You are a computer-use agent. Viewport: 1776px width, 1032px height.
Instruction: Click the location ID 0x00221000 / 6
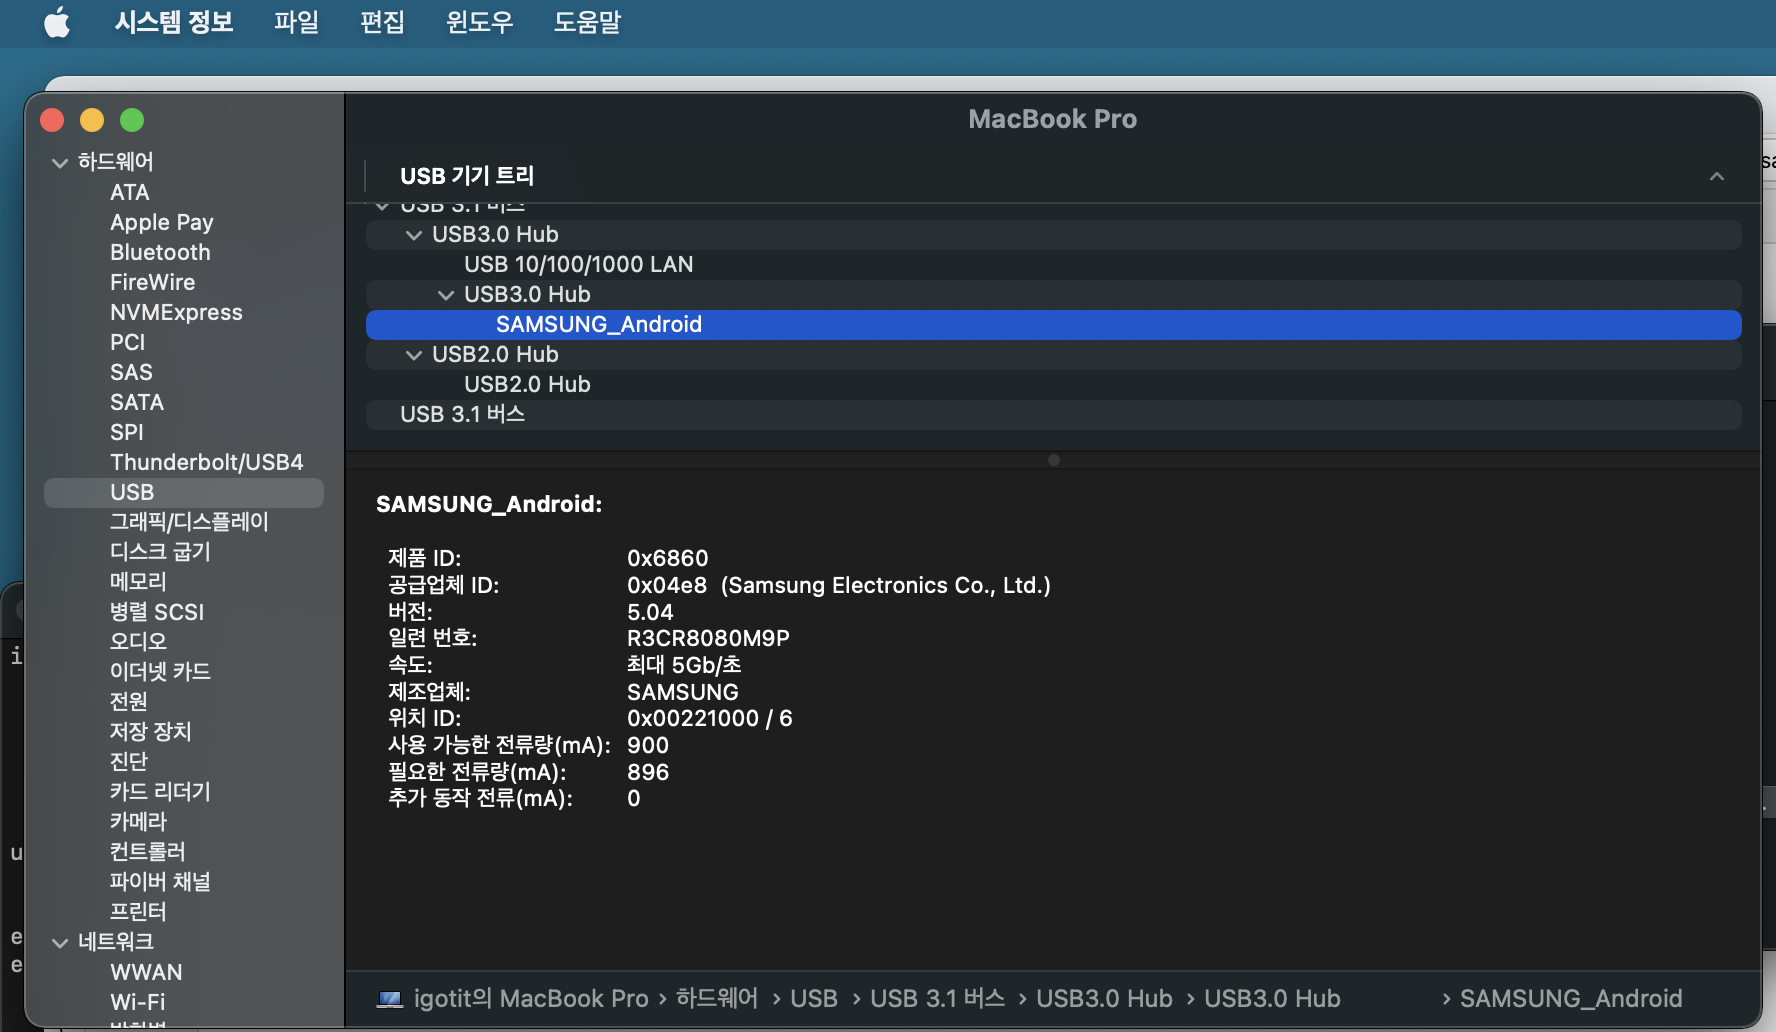pos(709,718)
